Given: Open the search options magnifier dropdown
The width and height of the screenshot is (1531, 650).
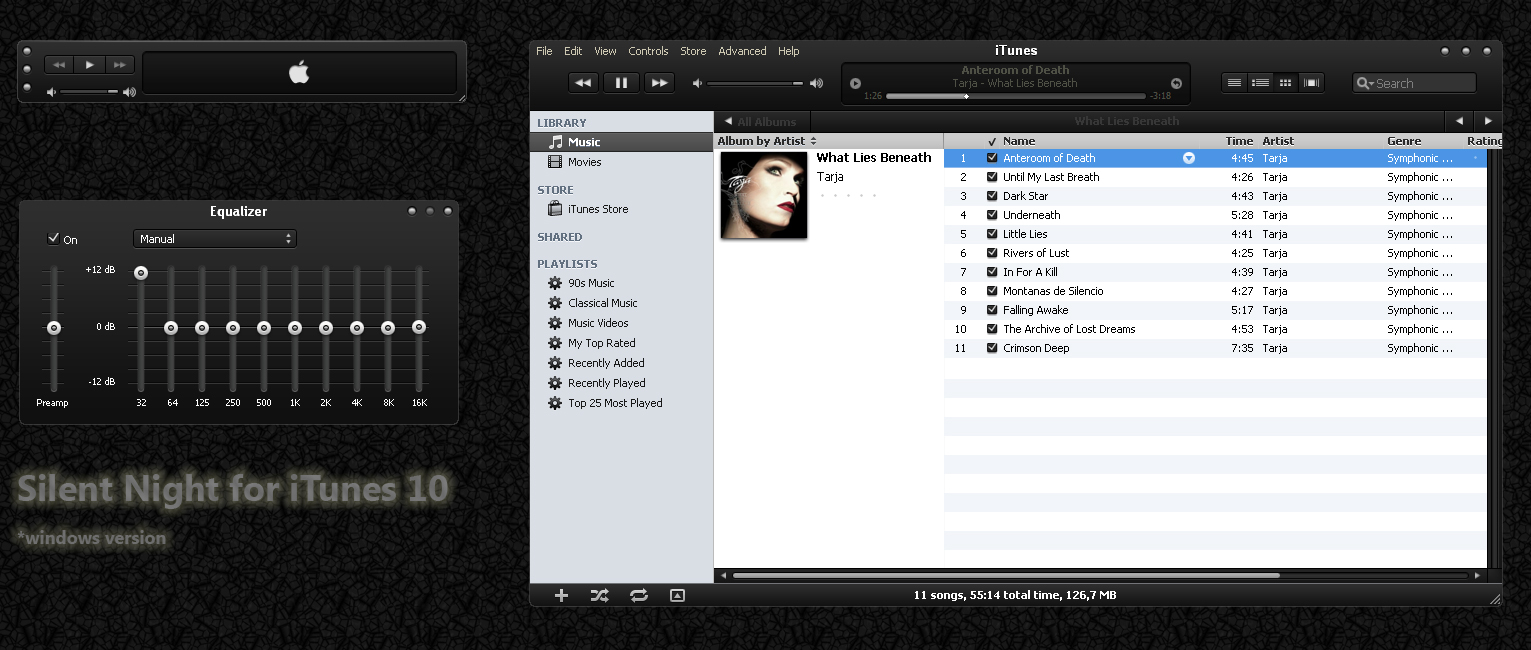Looking at the screenshot, I should [x=1365, y=84].
